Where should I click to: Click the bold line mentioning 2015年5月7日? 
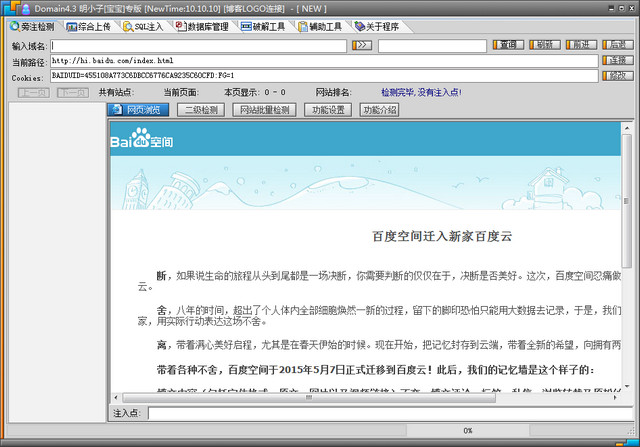[x=375, y=370]
